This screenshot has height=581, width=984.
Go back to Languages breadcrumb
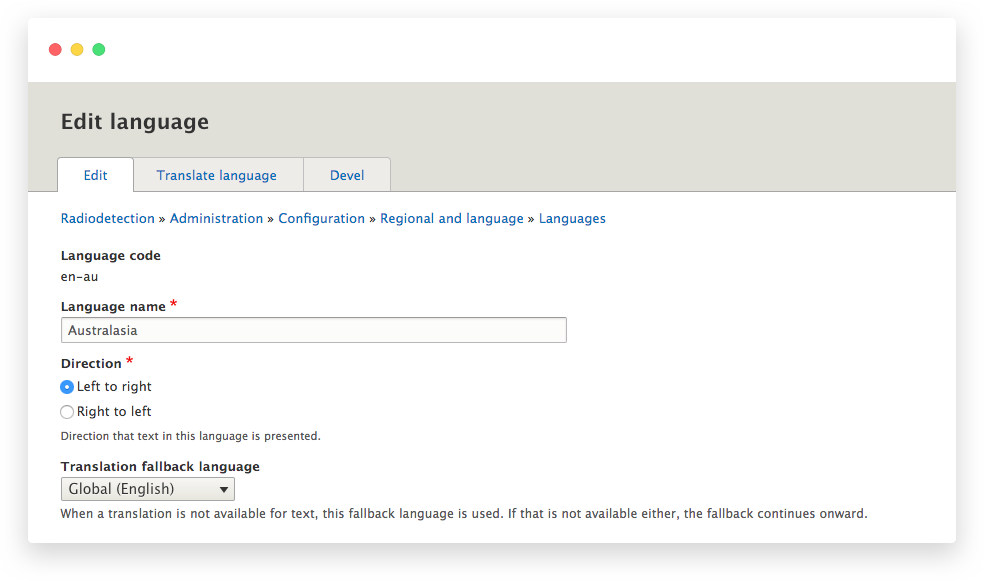pyautogui.click(x=572, y=218)
